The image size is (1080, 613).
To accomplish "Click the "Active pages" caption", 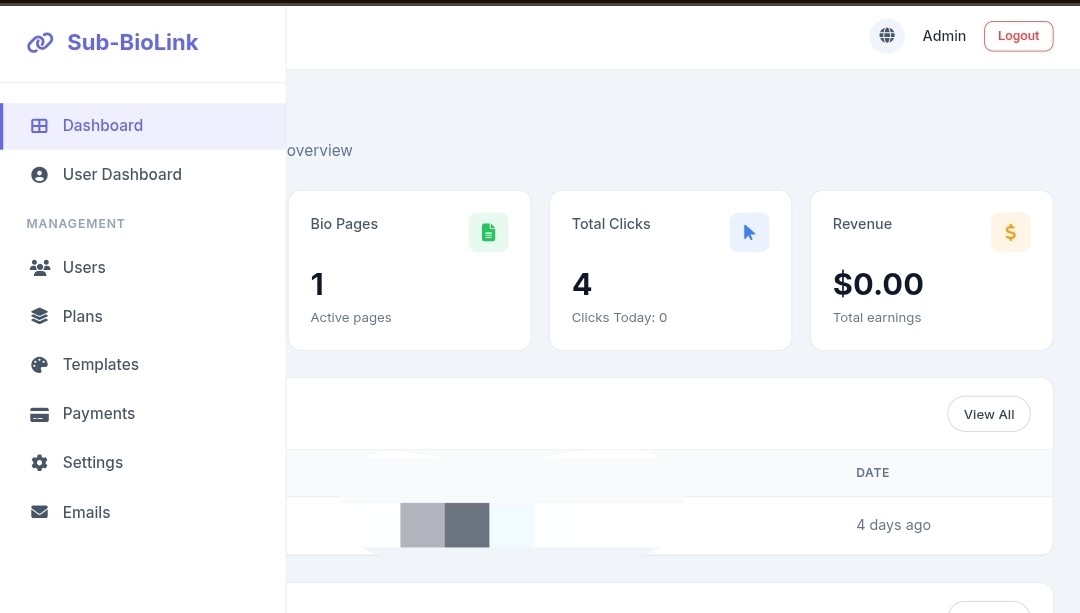I will [351, 318].
